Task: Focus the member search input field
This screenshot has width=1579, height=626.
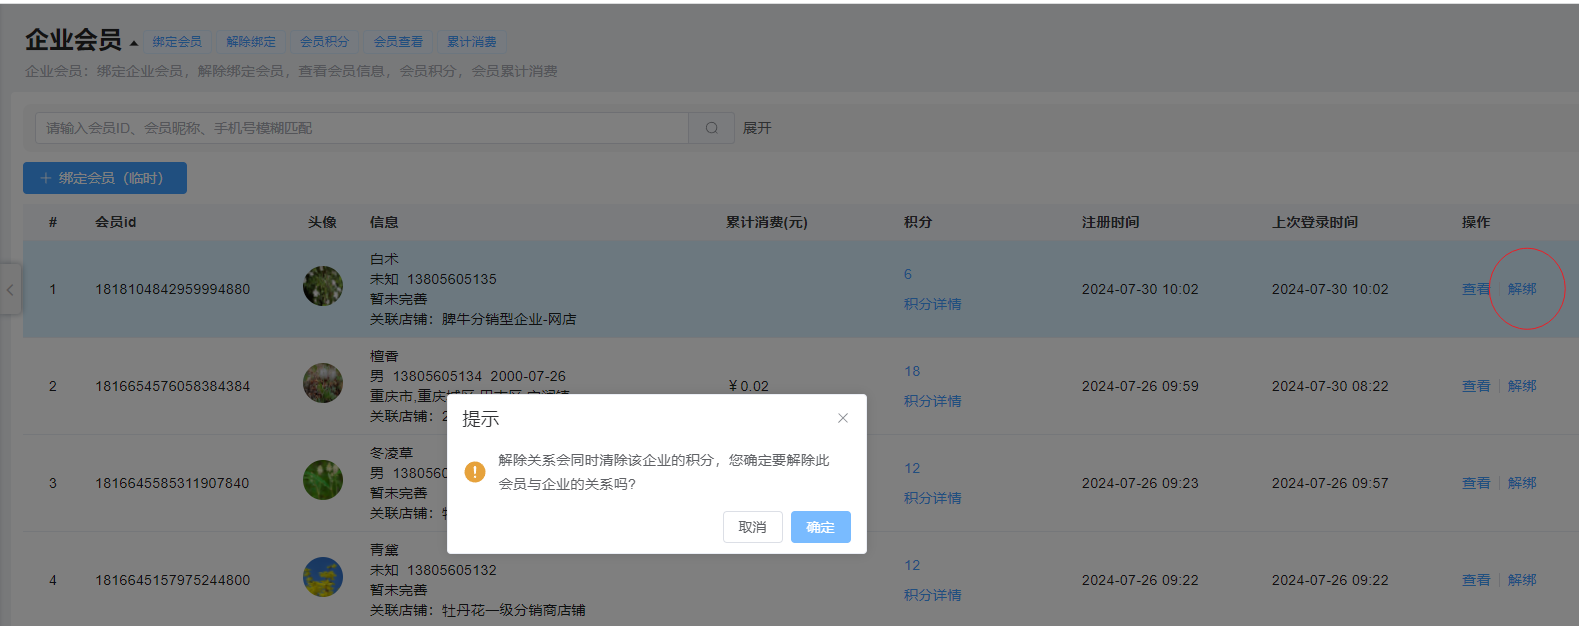Action: point(362,128)
